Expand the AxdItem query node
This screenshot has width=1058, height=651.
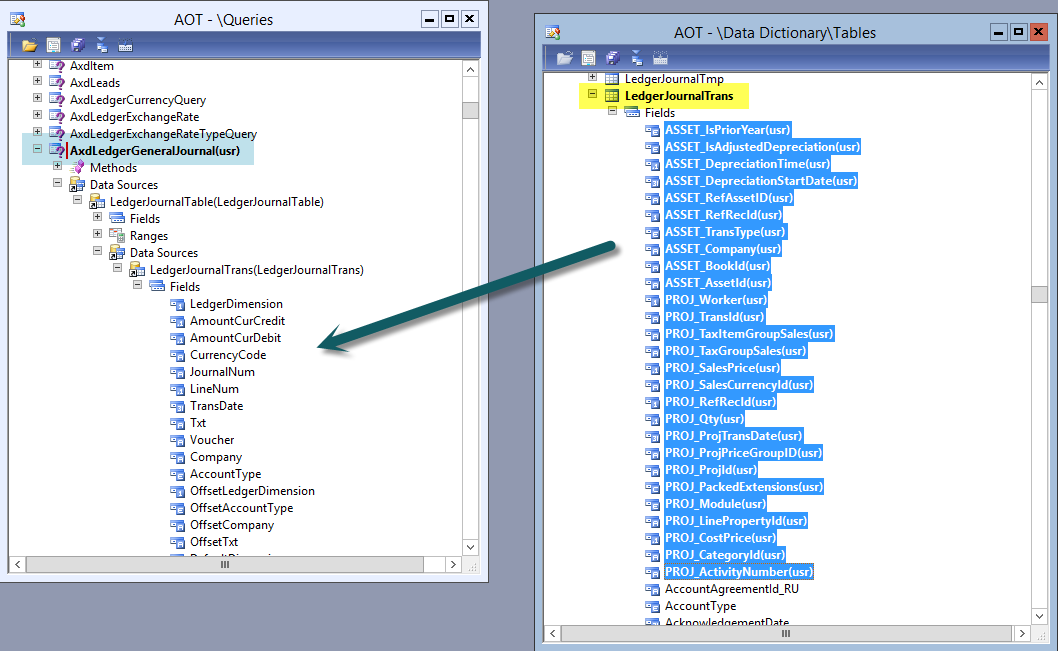pyautogui.click(x=38, y=65)
